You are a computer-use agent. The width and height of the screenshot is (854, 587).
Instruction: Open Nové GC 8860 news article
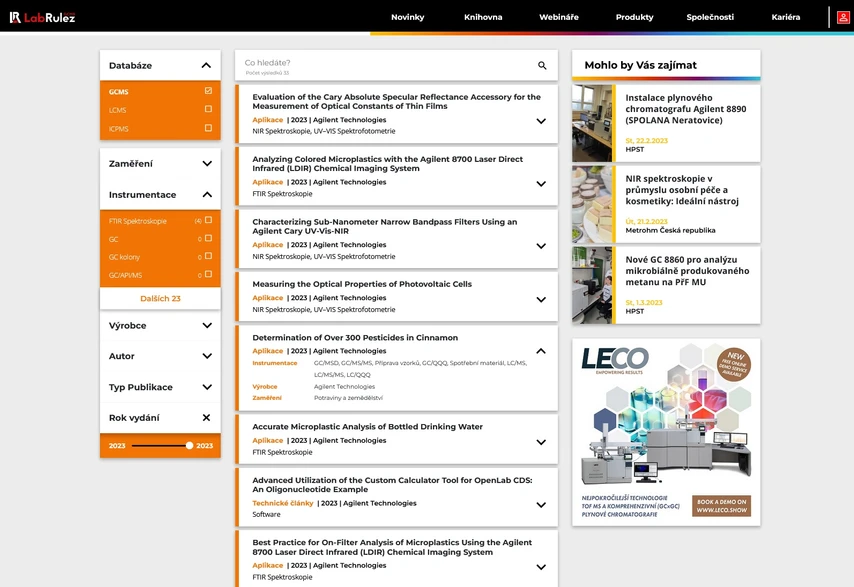pos(687,271)
